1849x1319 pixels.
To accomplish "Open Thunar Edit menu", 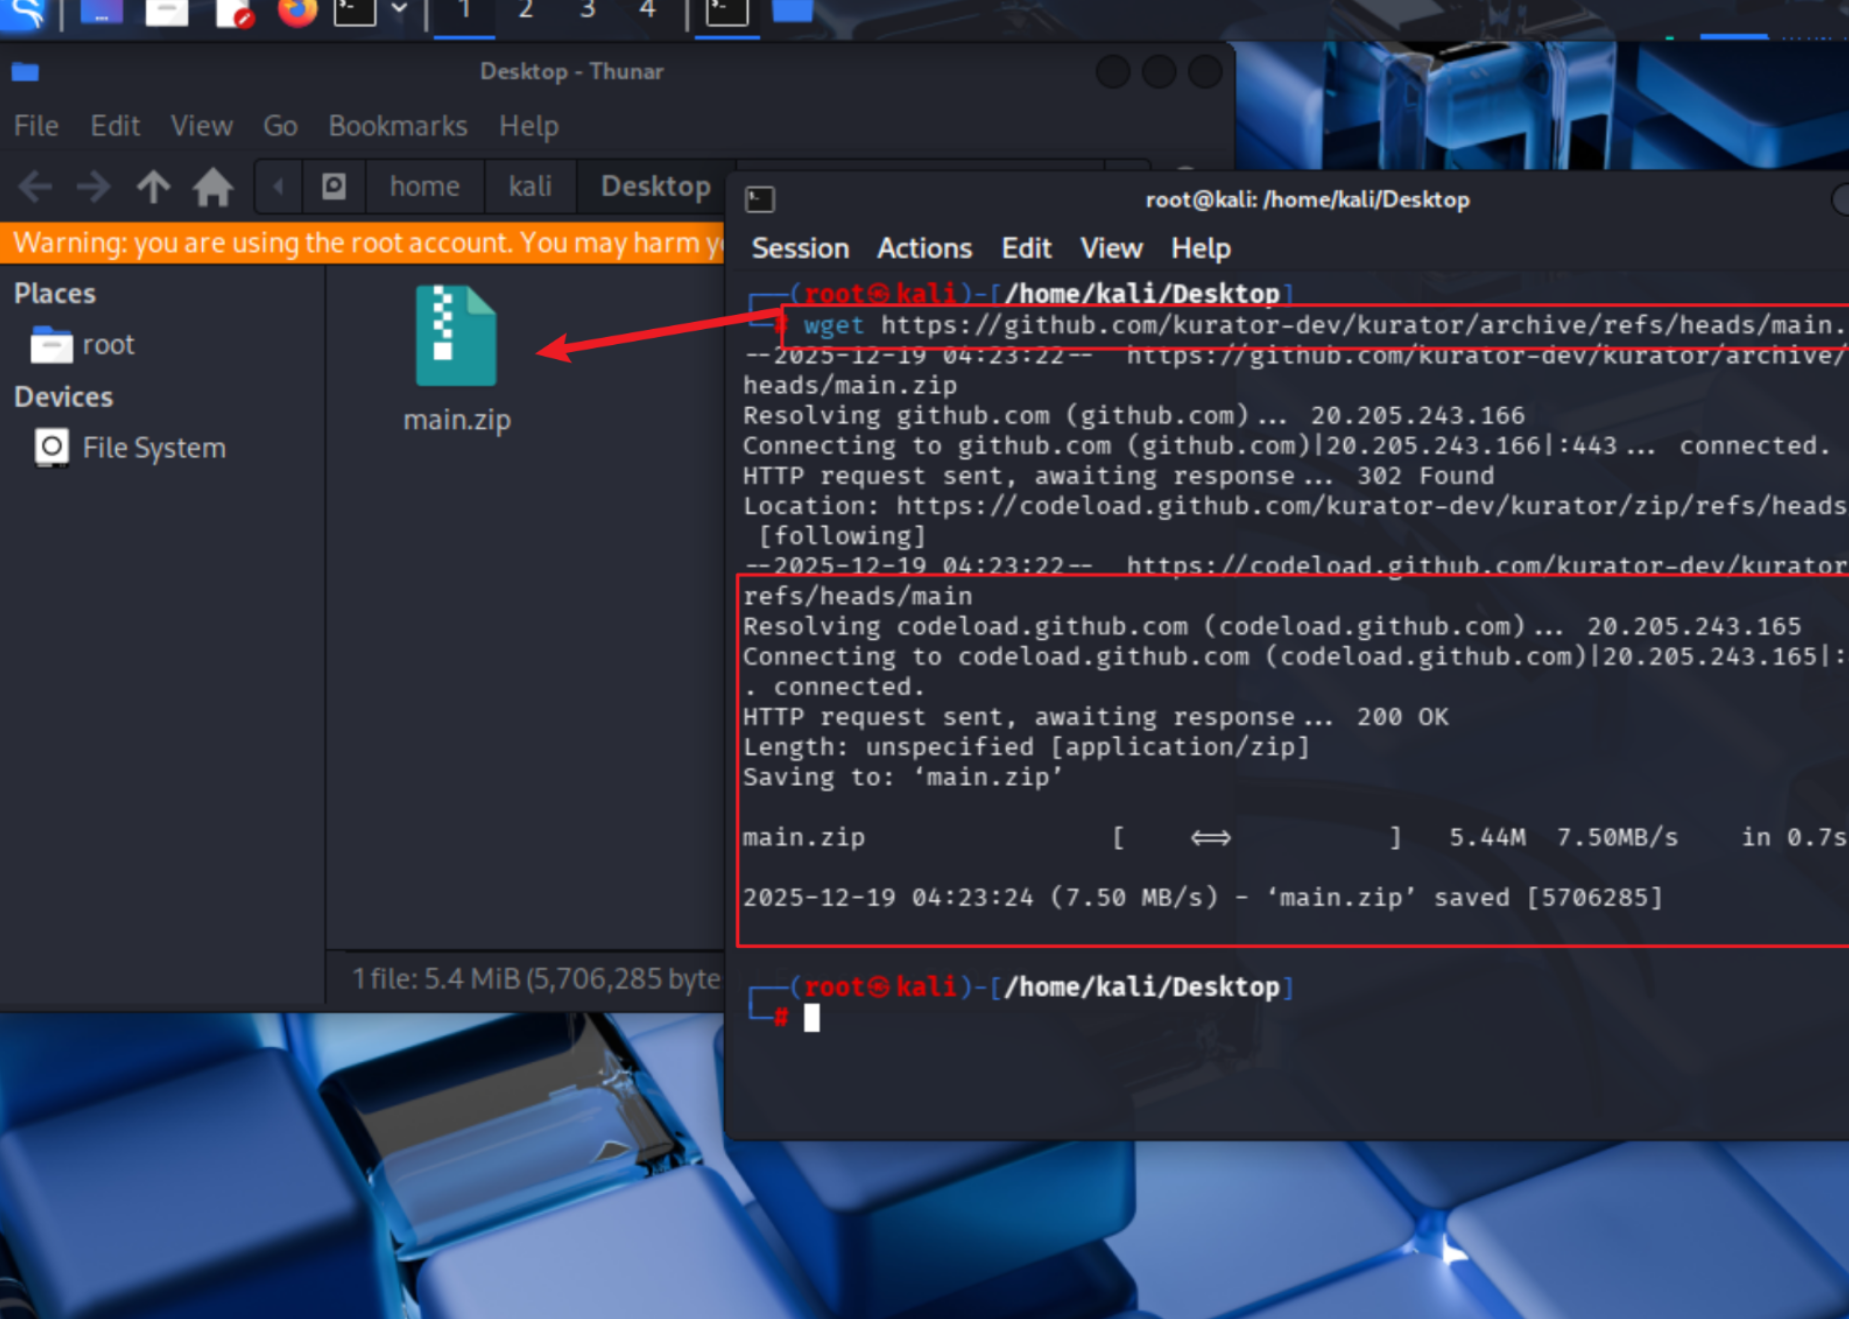I will click(115, 126).
